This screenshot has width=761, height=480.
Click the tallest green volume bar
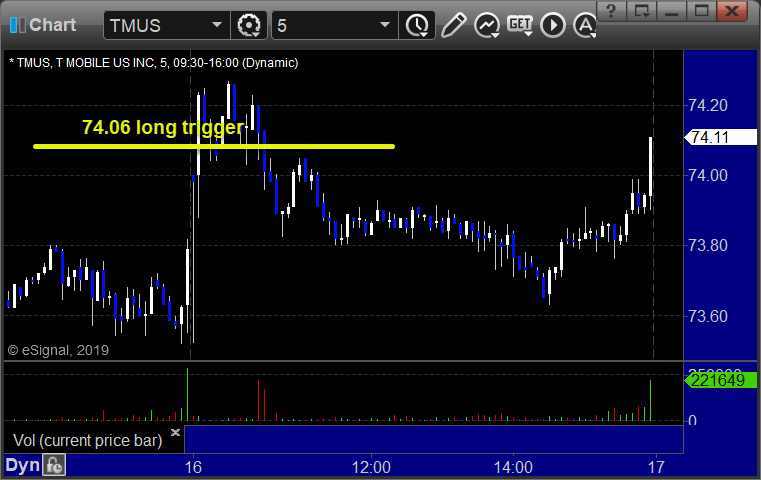(x=187, y=394)
